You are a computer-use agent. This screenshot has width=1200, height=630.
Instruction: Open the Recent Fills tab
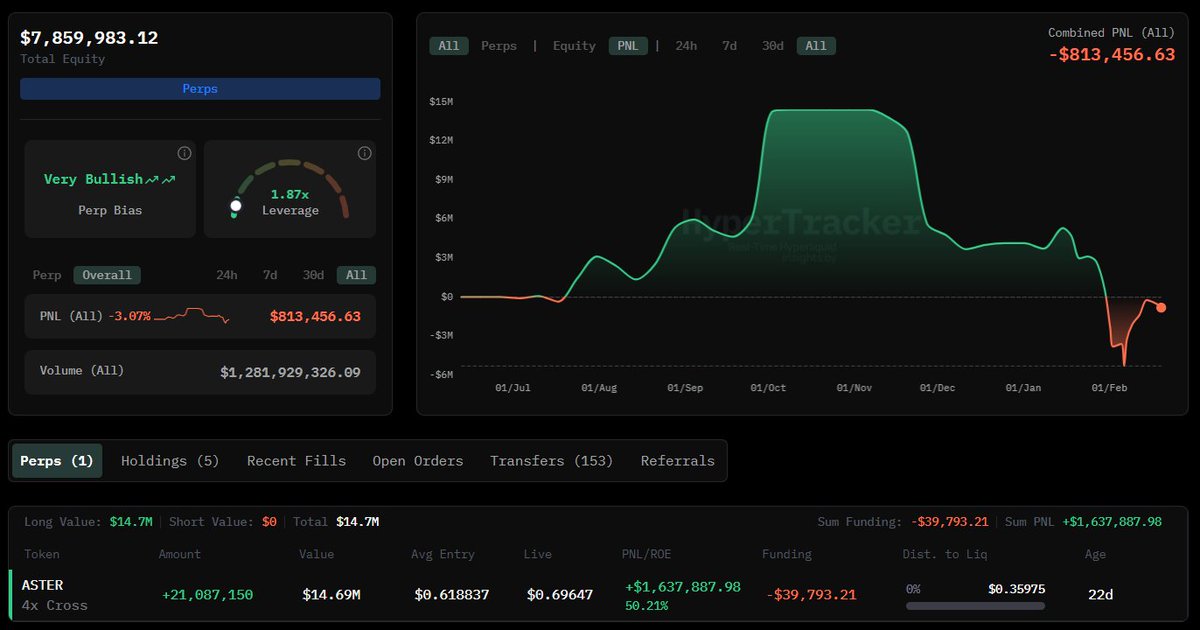[x=296, y=461]
